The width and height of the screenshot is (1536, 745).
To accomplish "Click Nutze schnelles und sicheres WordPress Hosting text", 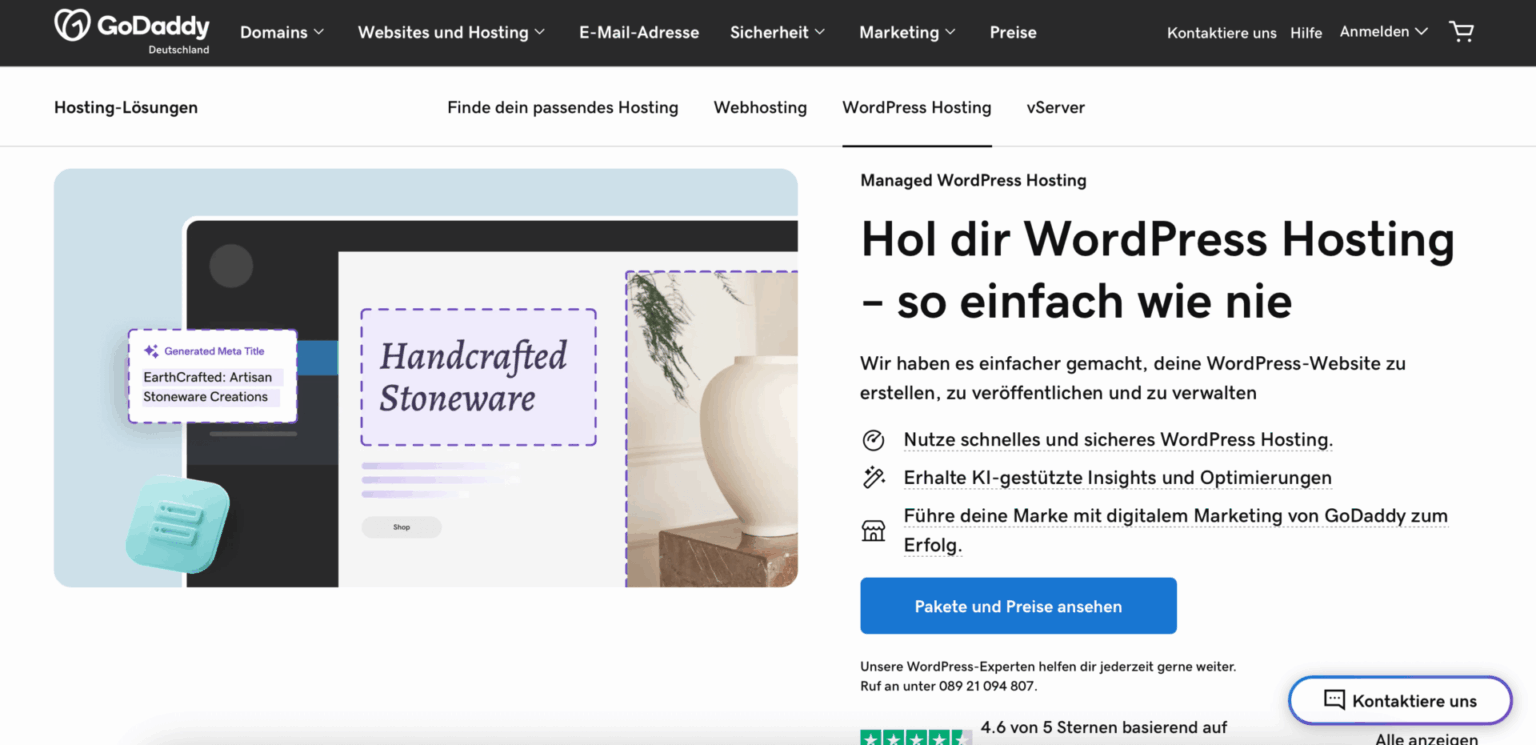I will click(1118, 440).
